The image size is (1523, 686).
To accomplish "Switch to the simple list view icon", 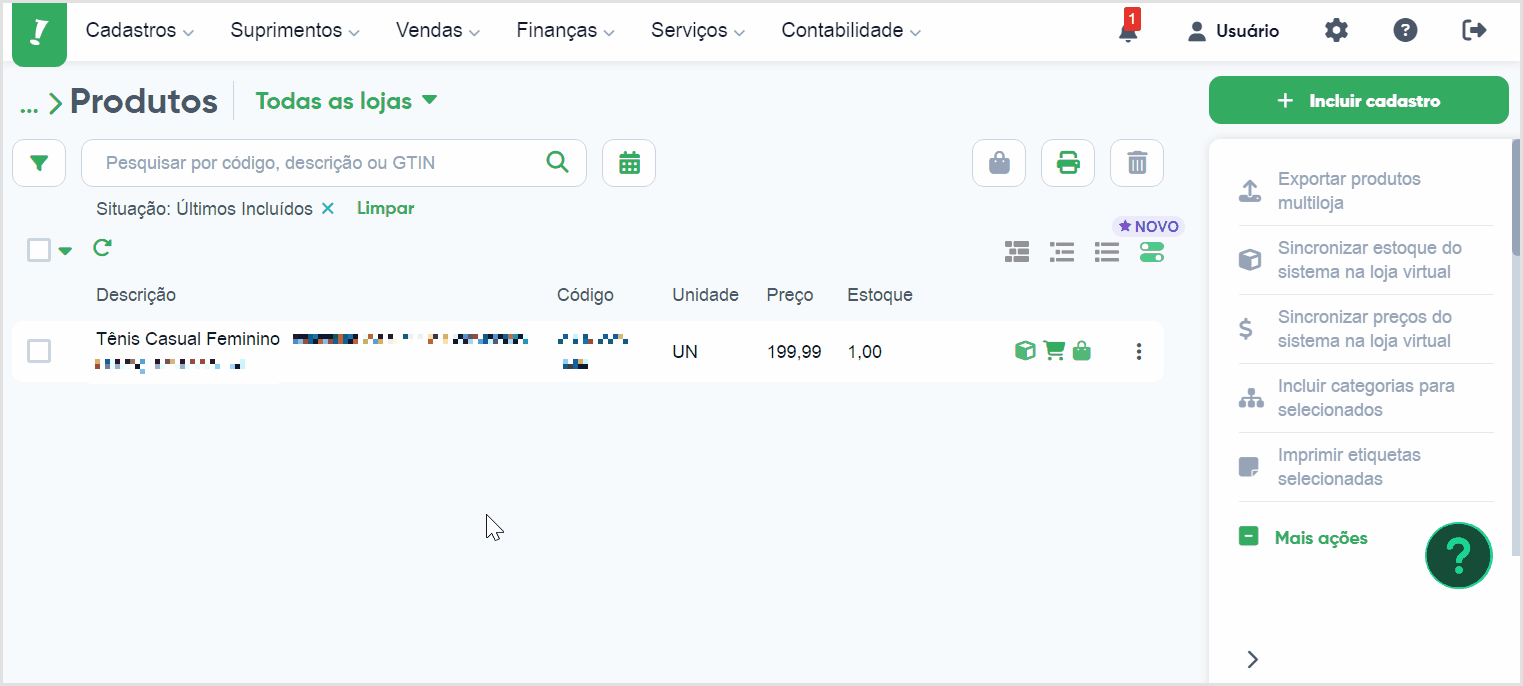I will point(1106,252).
